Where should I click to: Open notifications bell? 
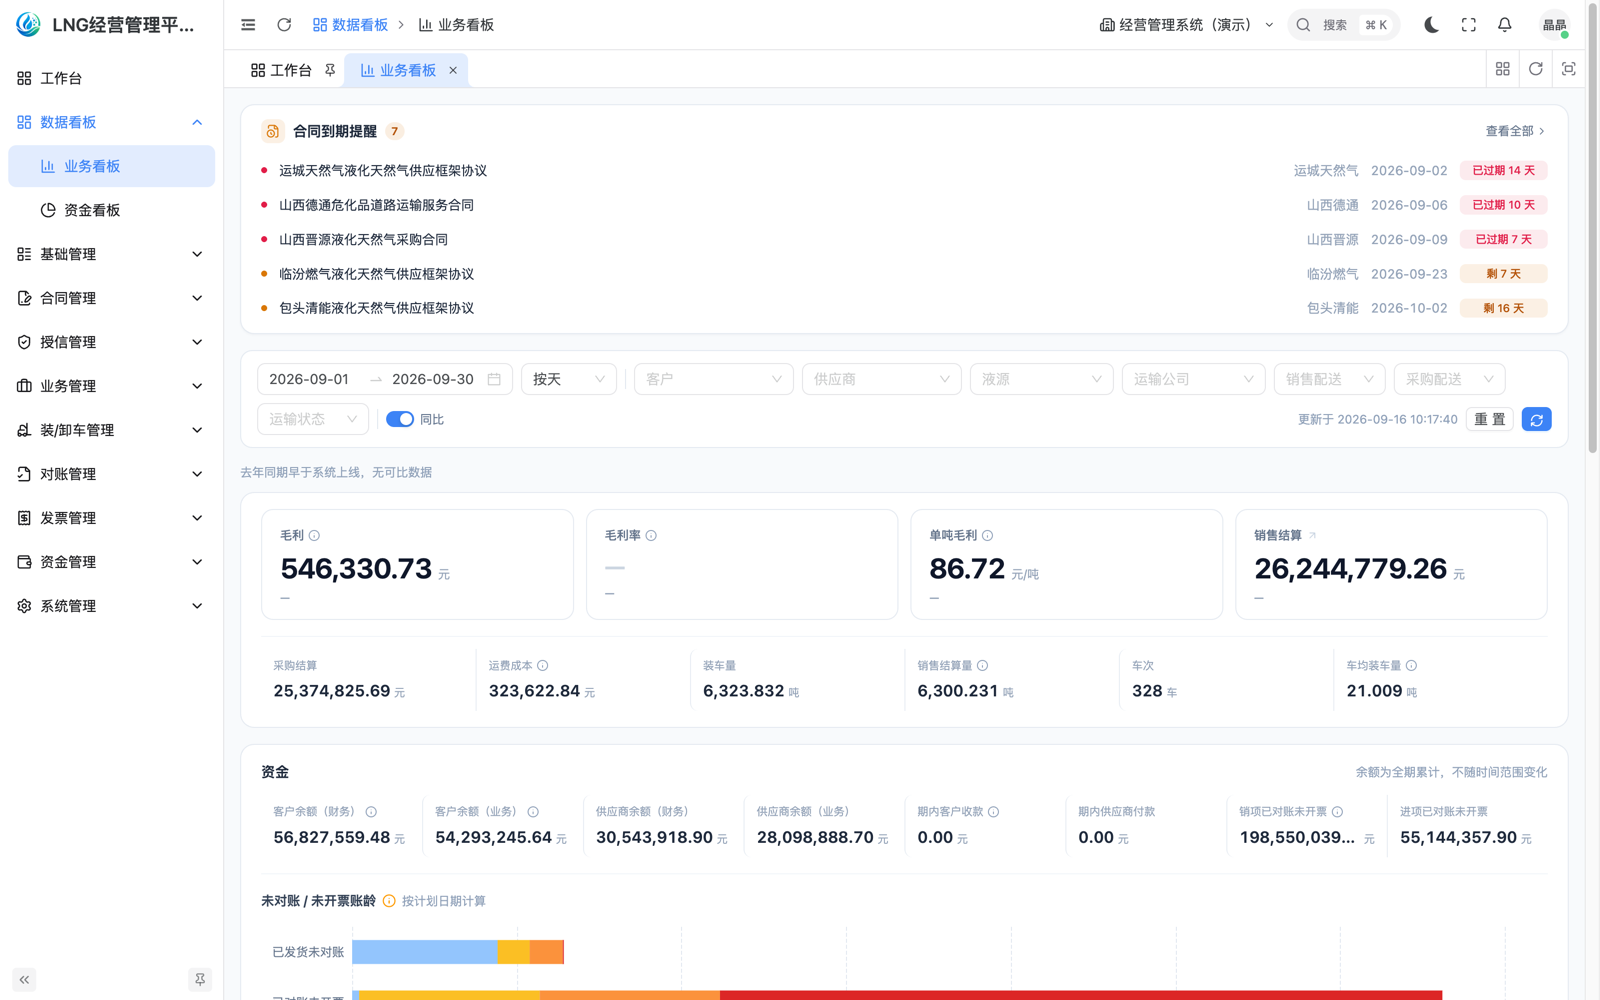pos(1504,25)
